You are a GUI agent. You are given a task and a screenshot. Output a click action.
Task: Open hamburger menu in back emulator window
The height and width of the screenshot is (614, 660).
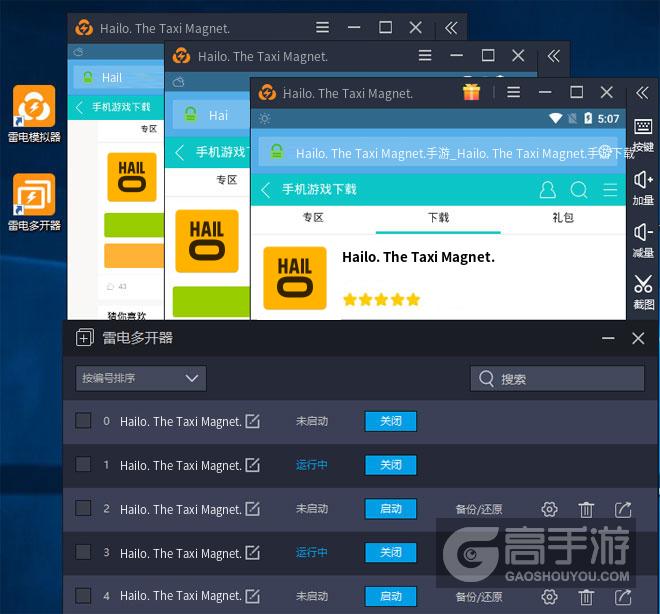322,27
